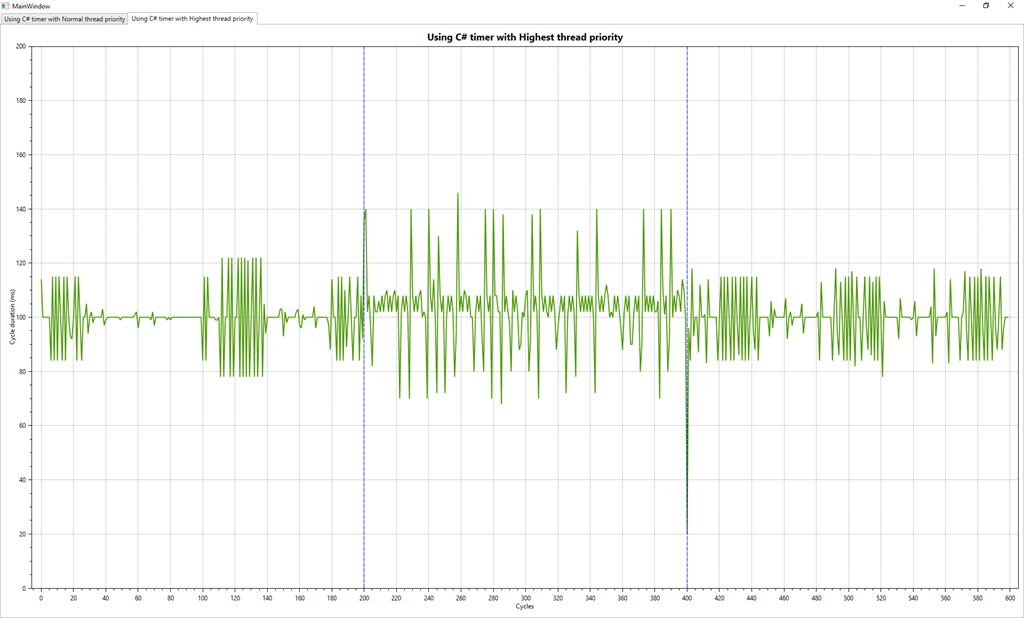Click the MainWindow app icon in title bar
Image resolution: width=1024 pixels, height=618 pixels.
tap(5, 5)
